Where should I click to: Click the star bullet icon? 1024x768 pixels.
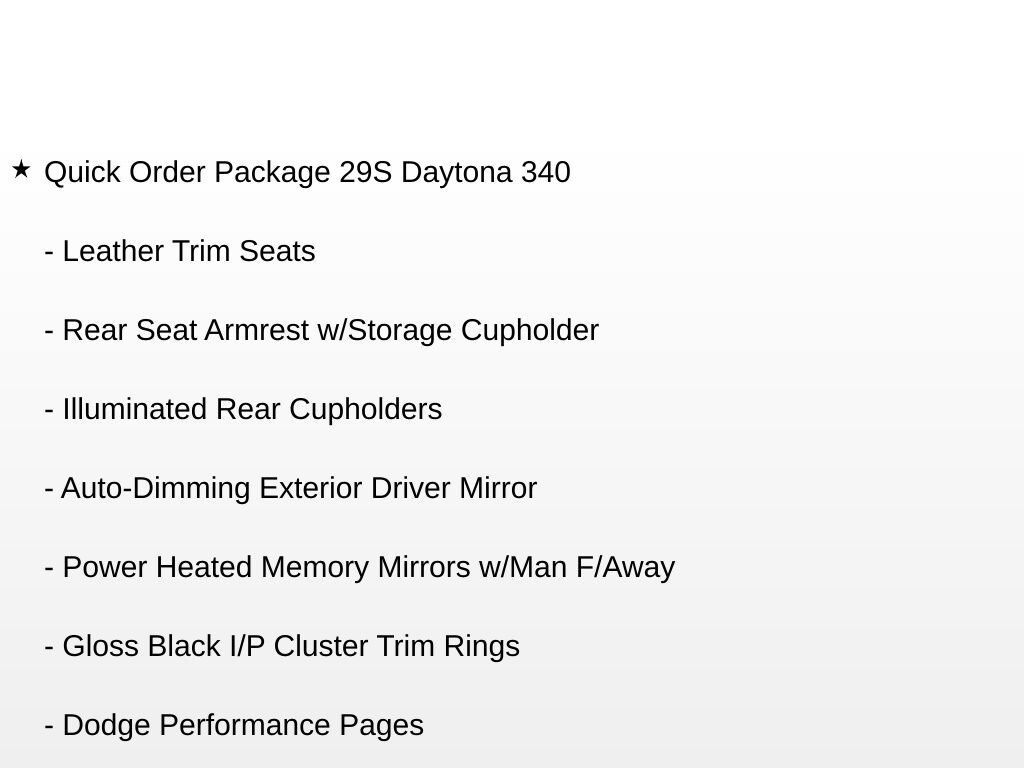click(21, 170)
